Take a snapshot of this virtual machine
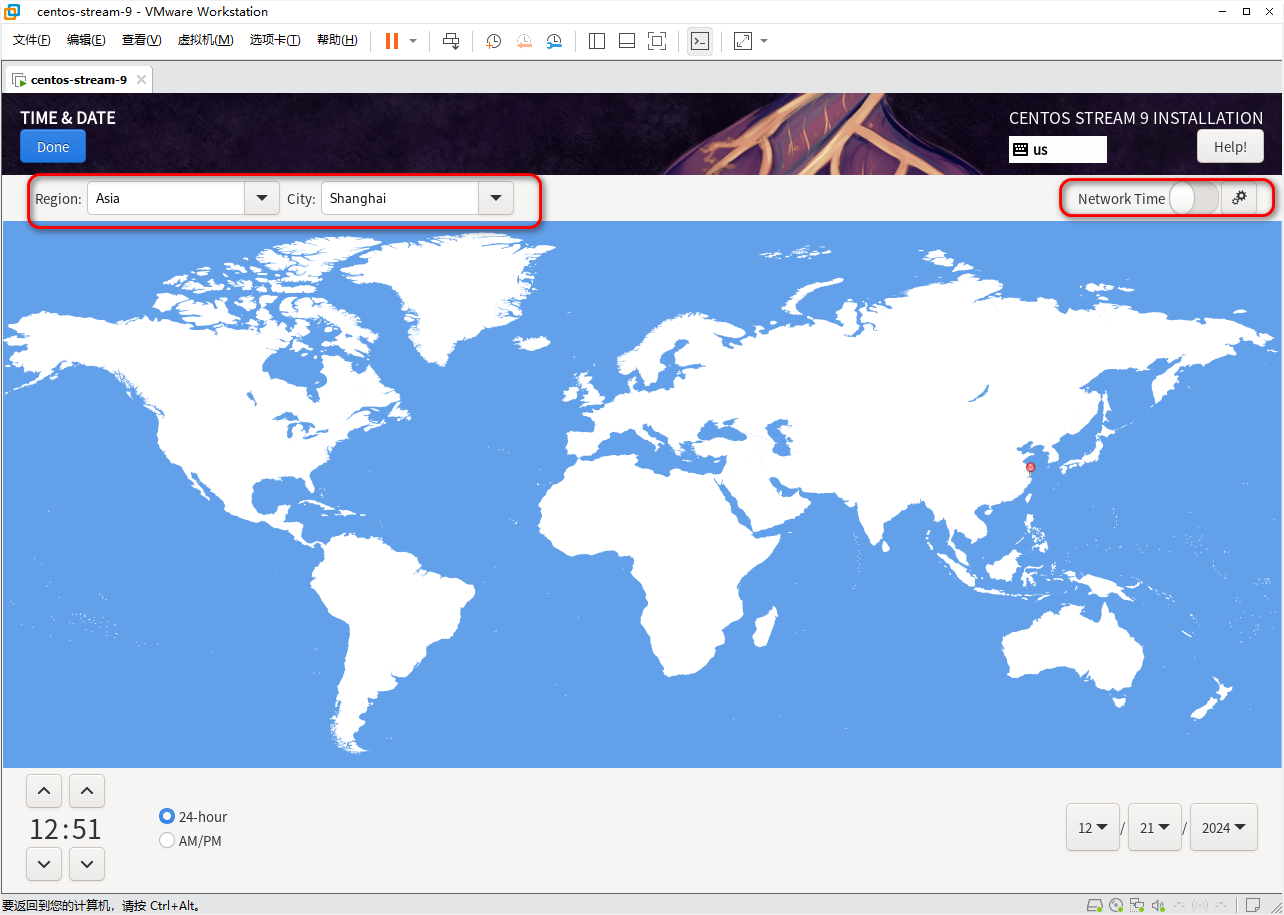 (x=494, y=41)
